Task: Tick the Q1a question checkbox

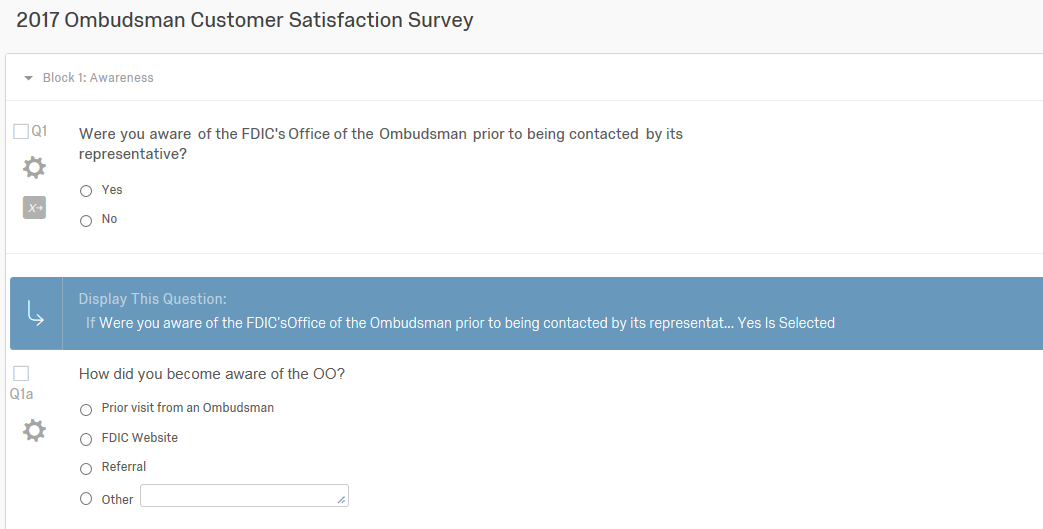Action: point(21,374)
